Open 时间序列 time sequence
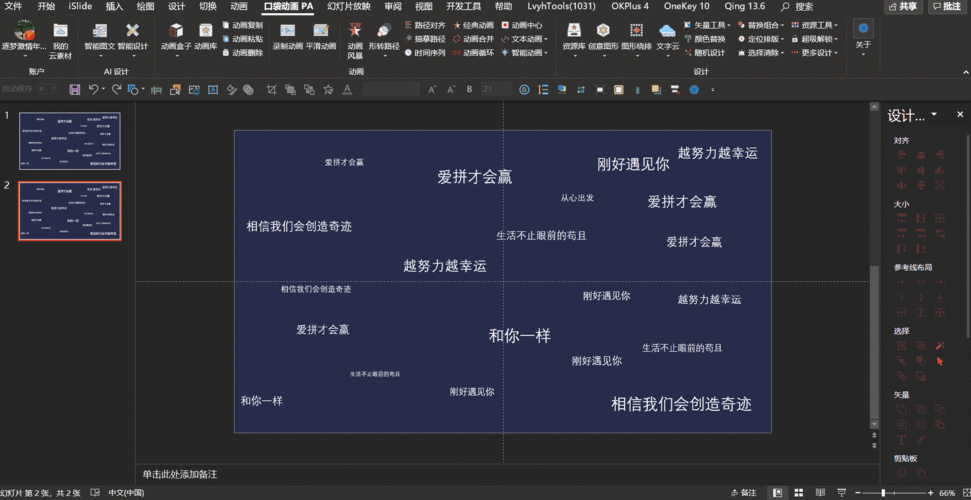 point(425,53)
